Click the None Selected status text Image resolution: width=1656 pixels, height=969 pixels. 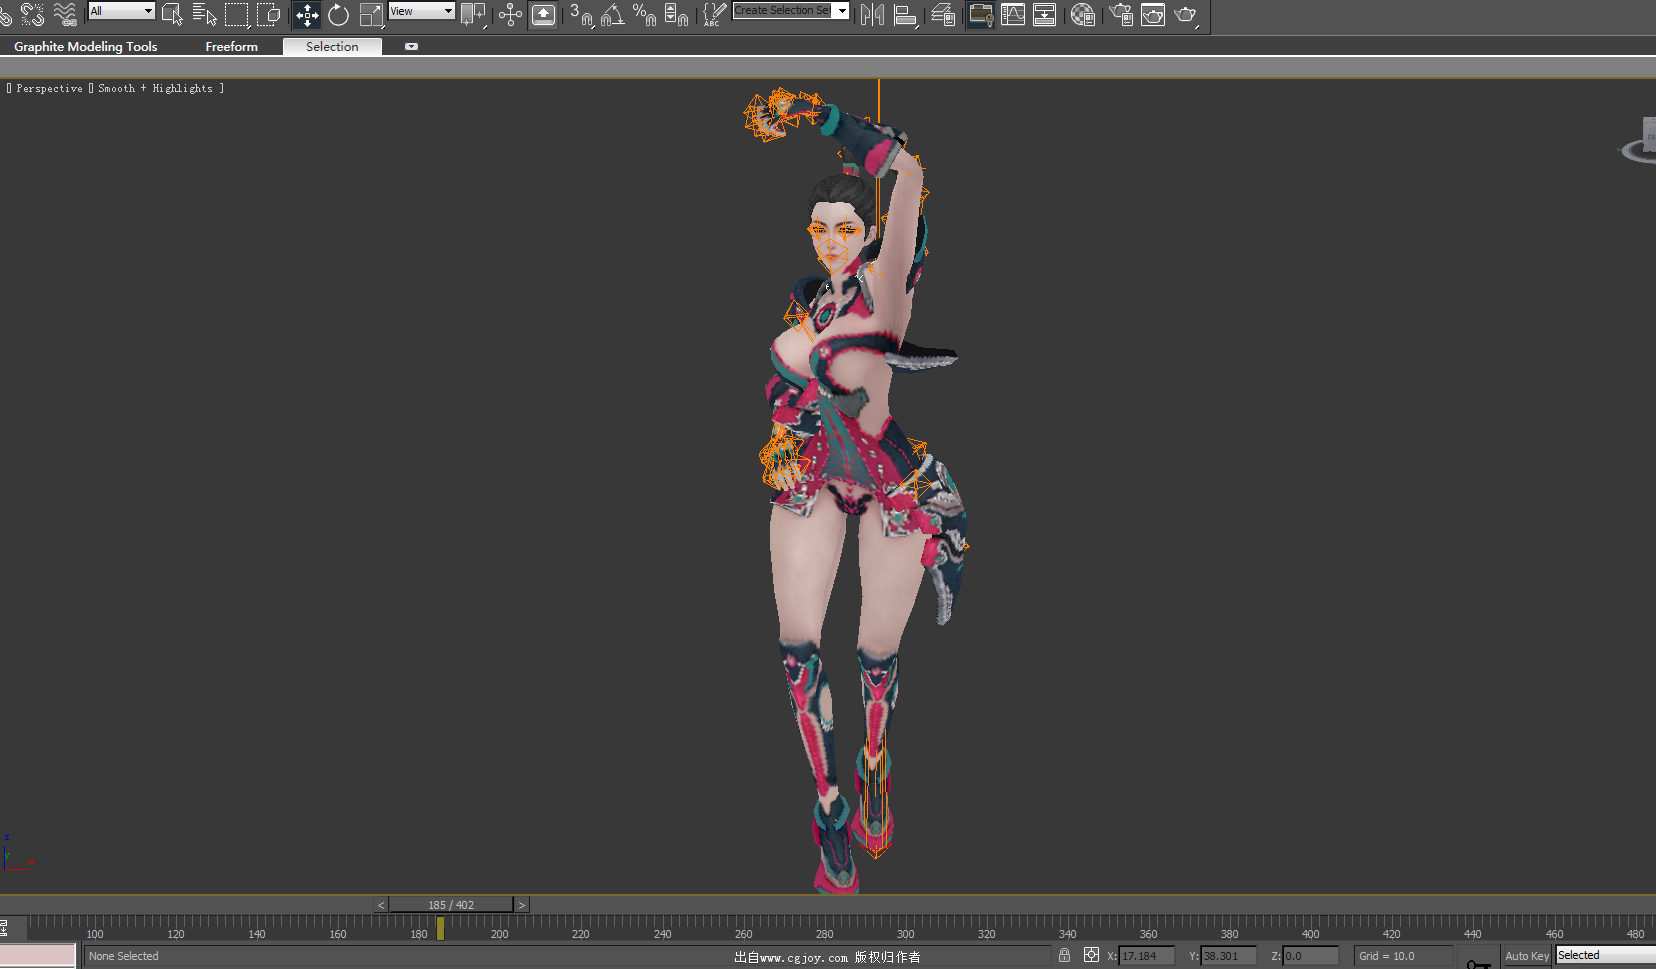(124, 956)
